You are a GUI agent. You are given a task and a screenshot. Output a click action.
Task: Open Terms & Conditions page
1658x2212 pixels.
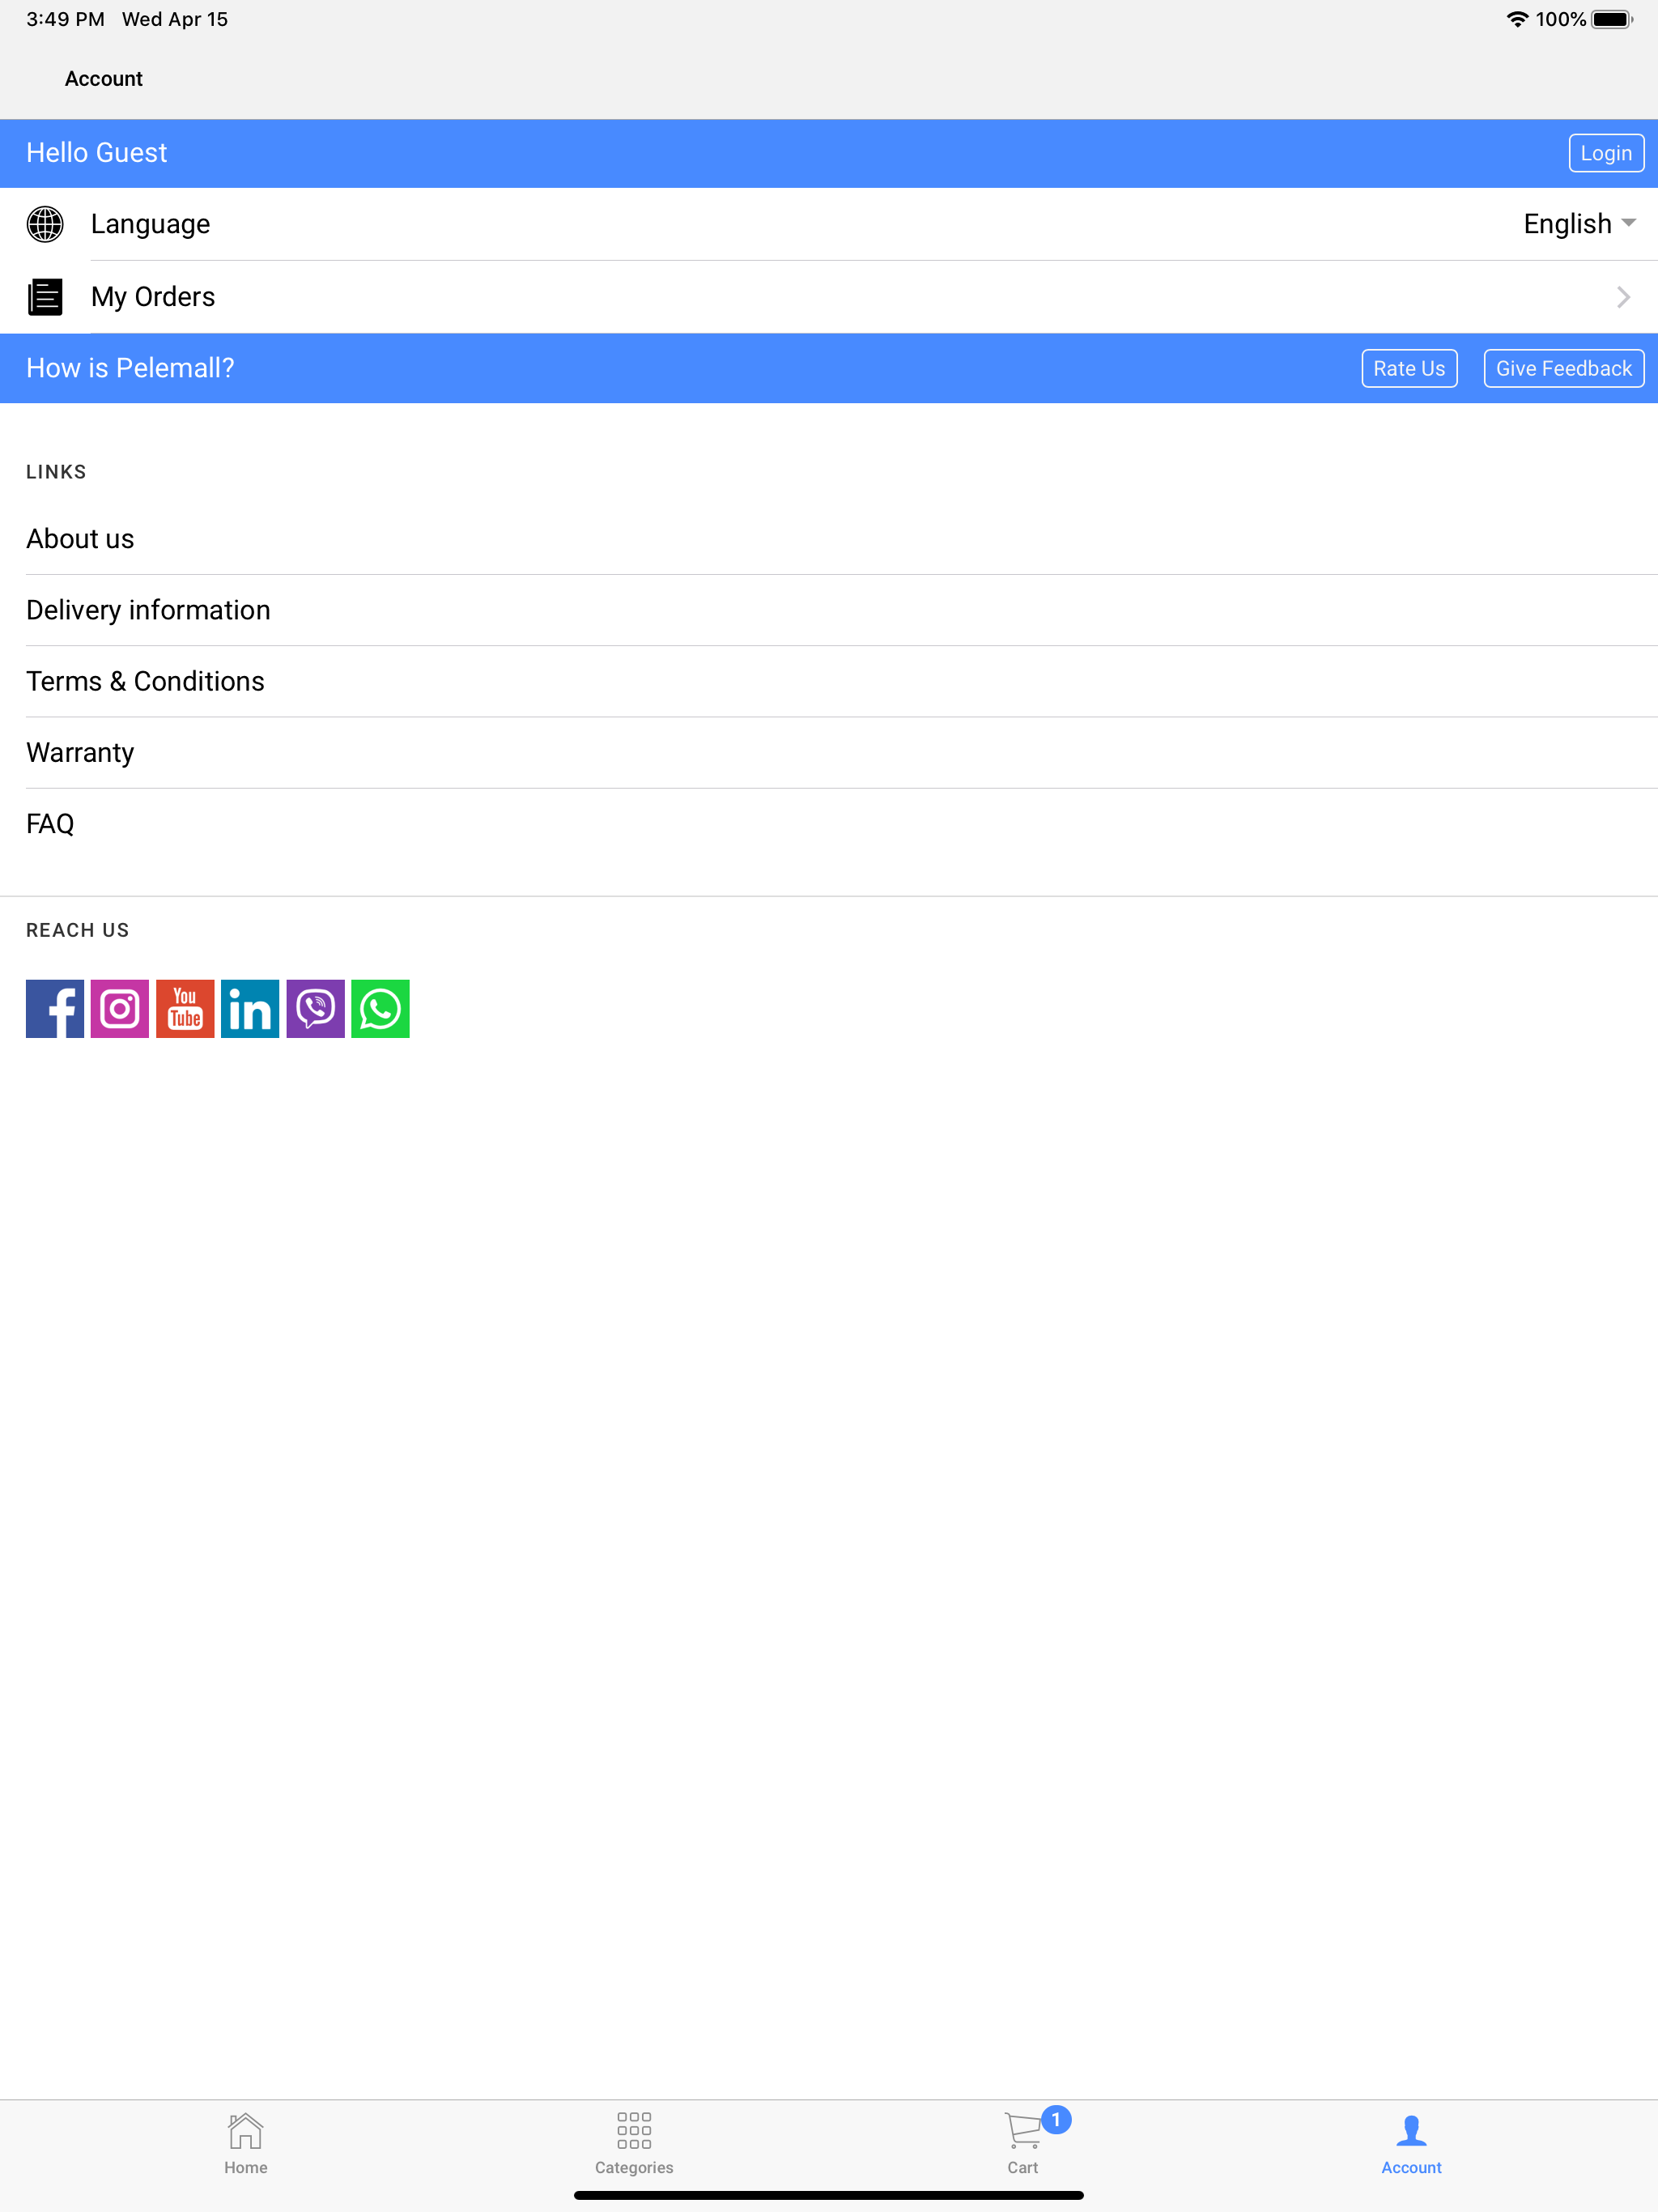(145, 681)
